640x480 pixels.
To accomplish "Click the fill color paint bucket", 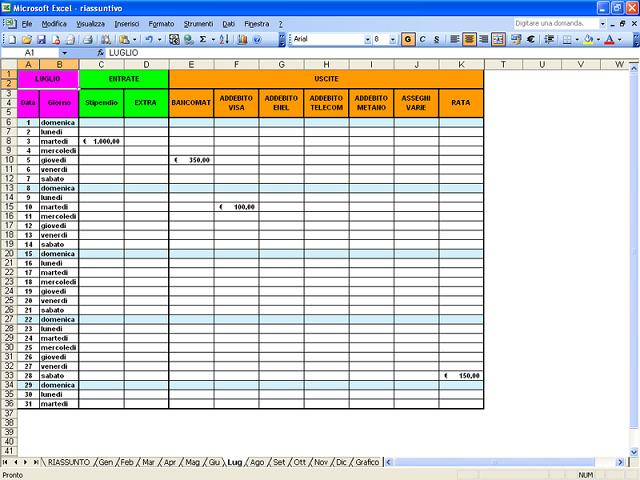I will (x=587, y=39).
